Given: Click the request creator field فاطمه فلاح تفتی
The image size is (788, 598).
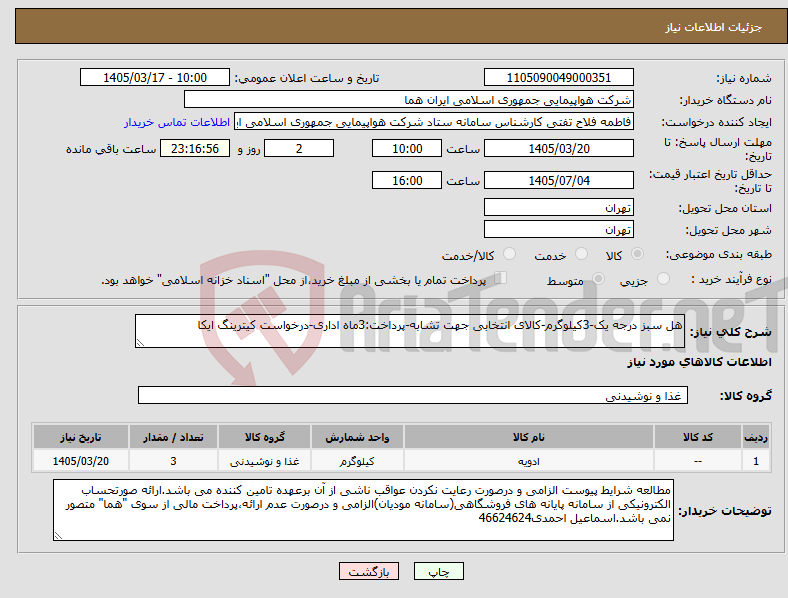Looking at the screenshot, I should [434, 122].
